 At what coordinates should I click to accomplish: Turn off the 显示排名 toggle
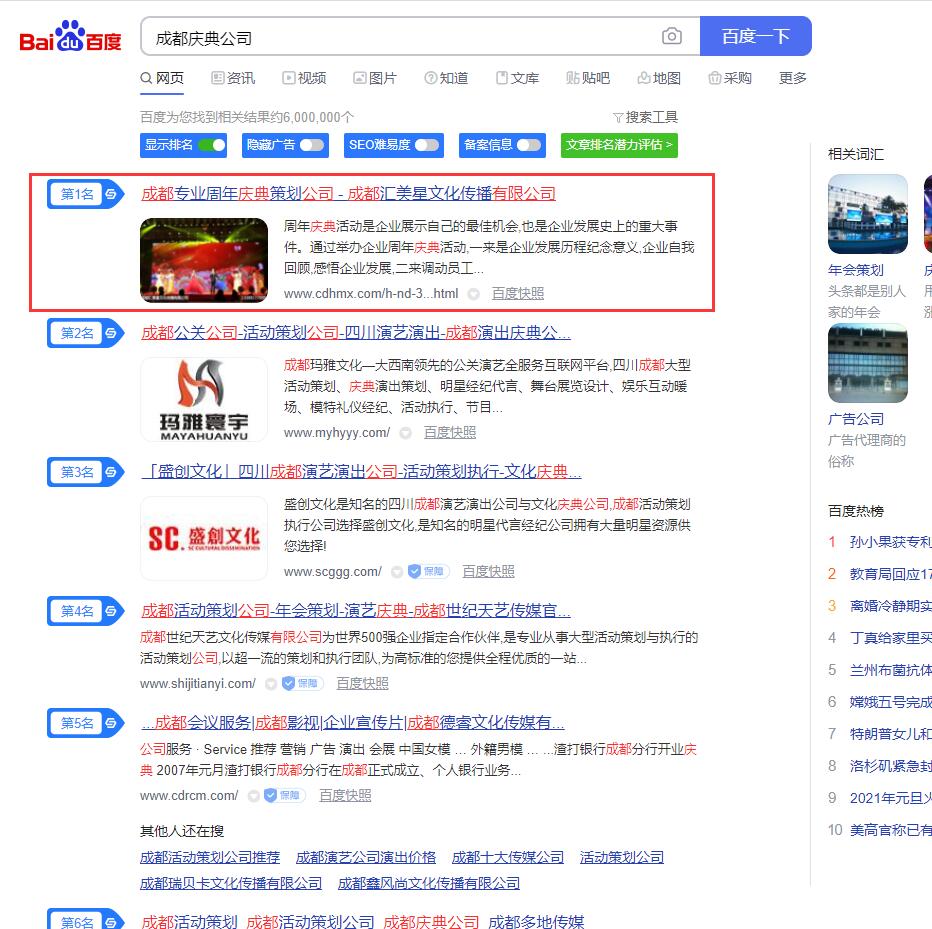211,145
